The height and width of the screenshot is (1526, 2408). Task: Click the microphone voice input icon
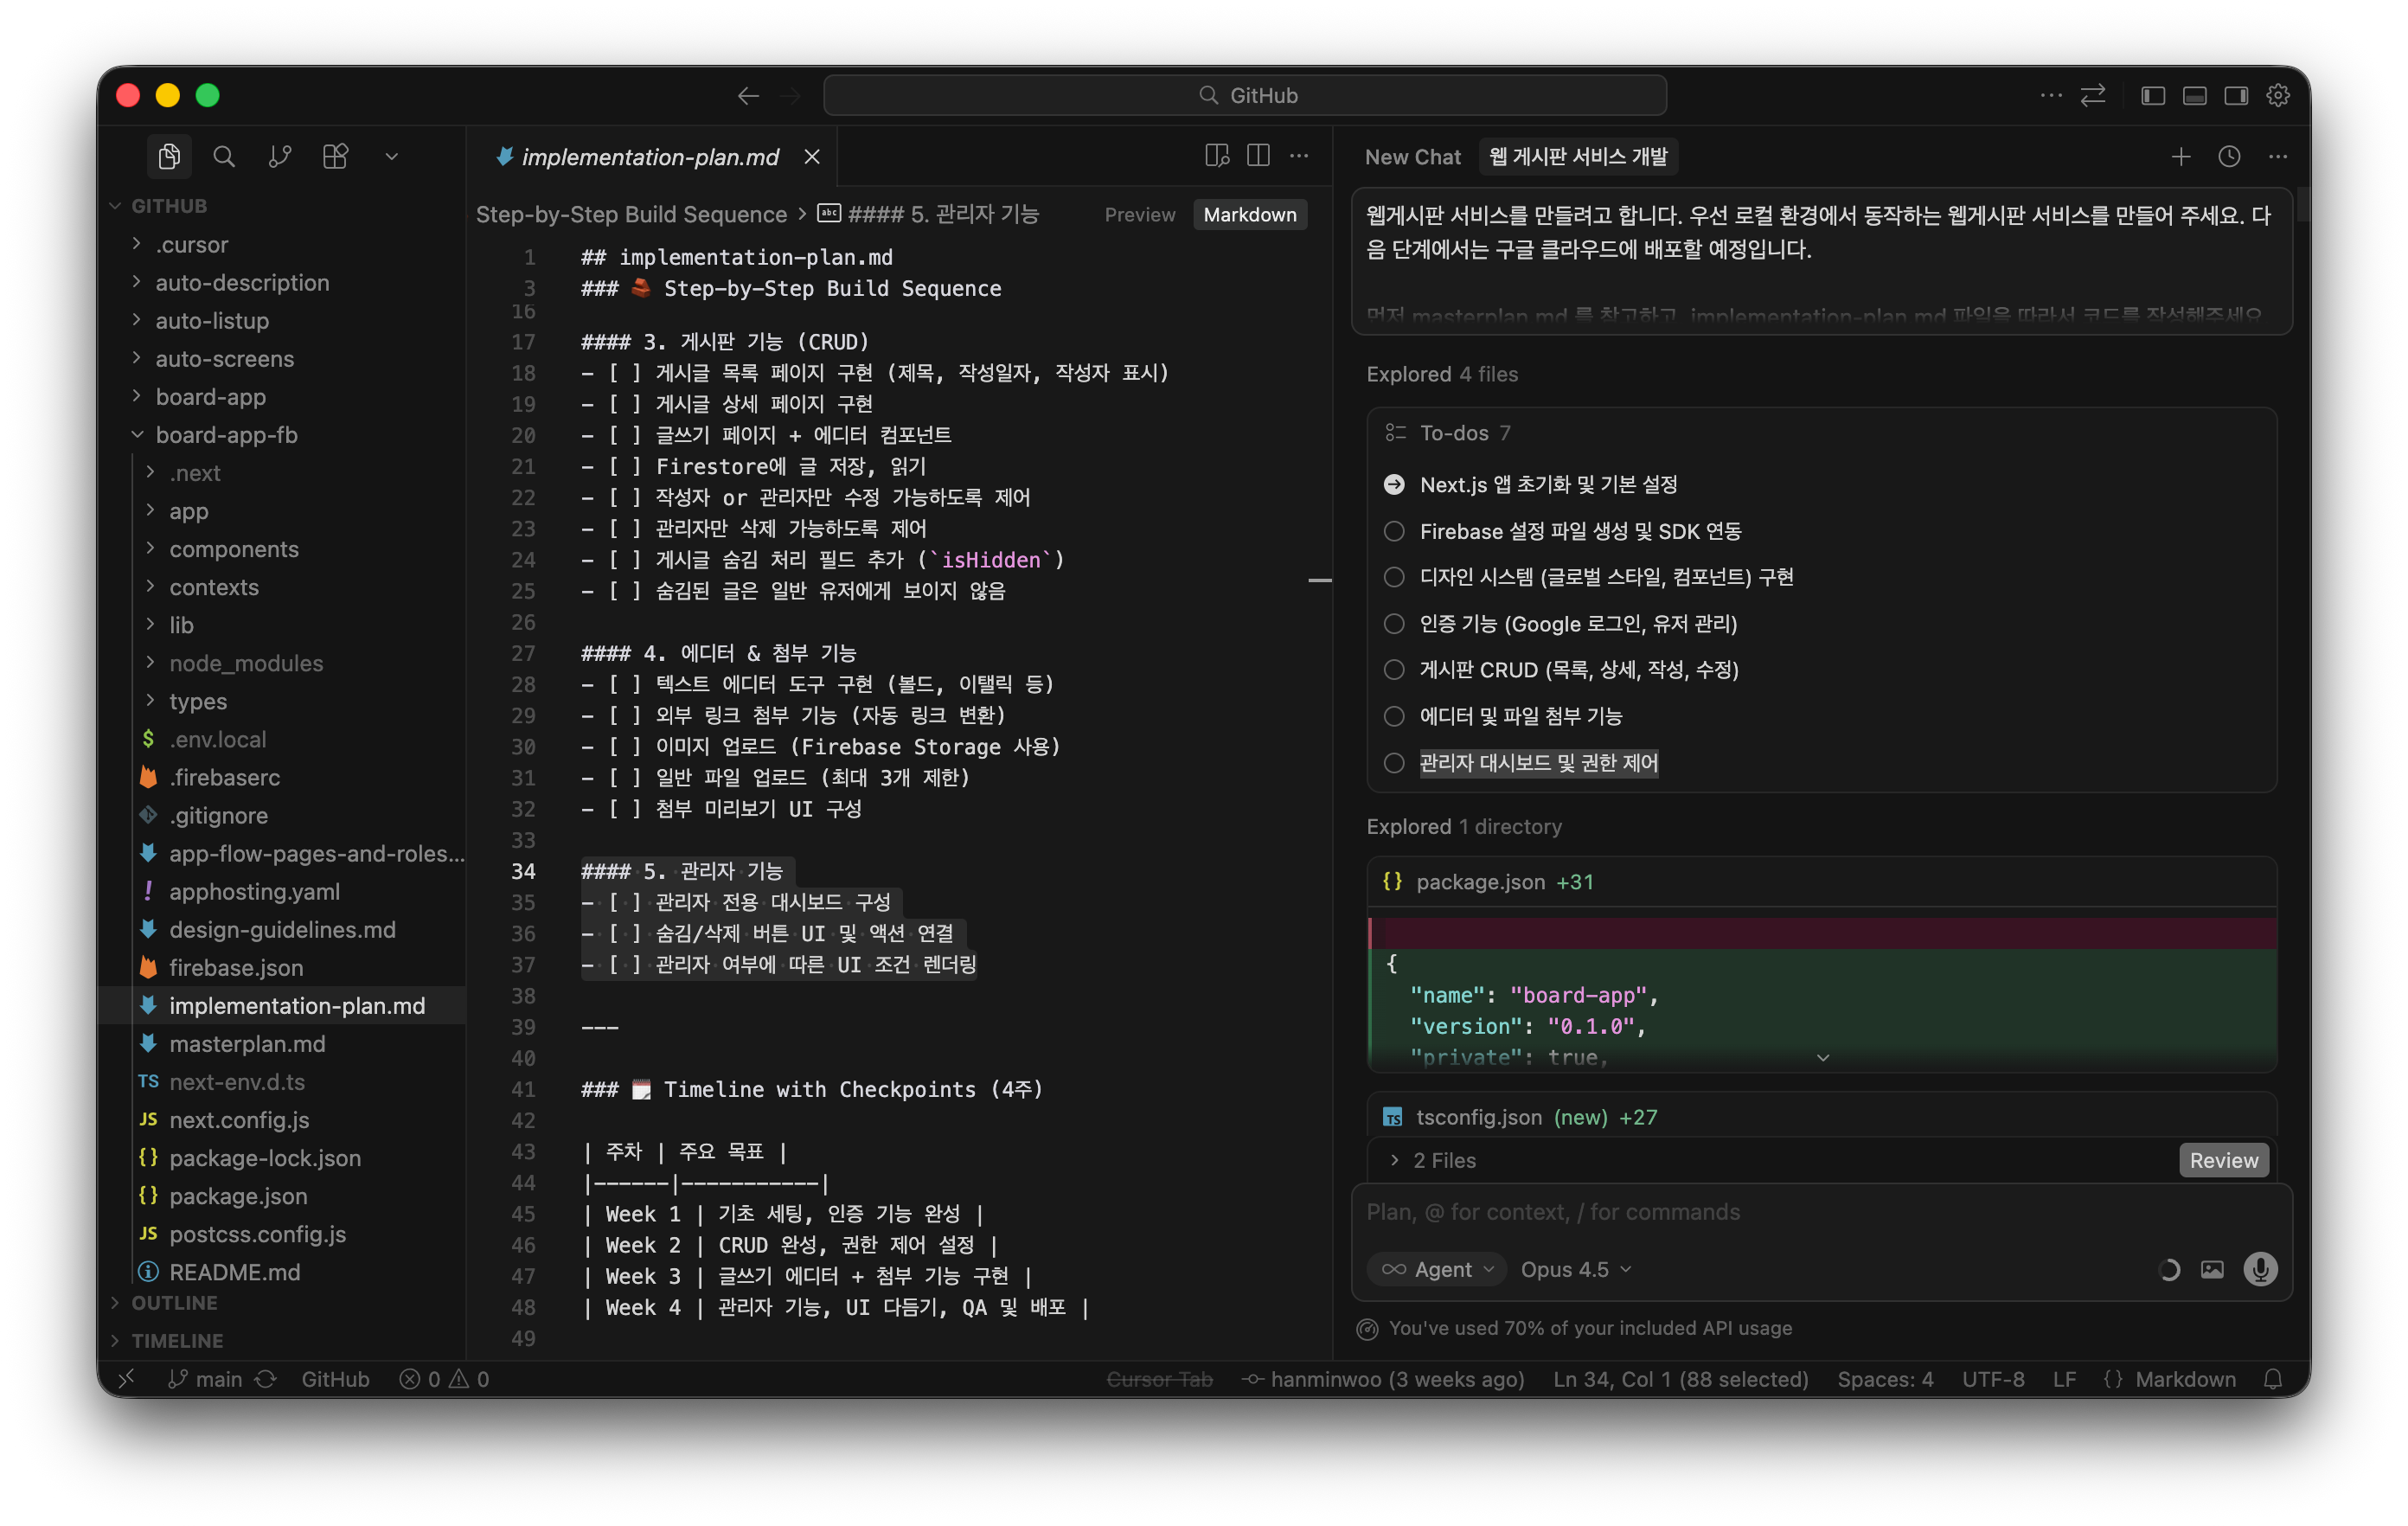[2260, 1269]
